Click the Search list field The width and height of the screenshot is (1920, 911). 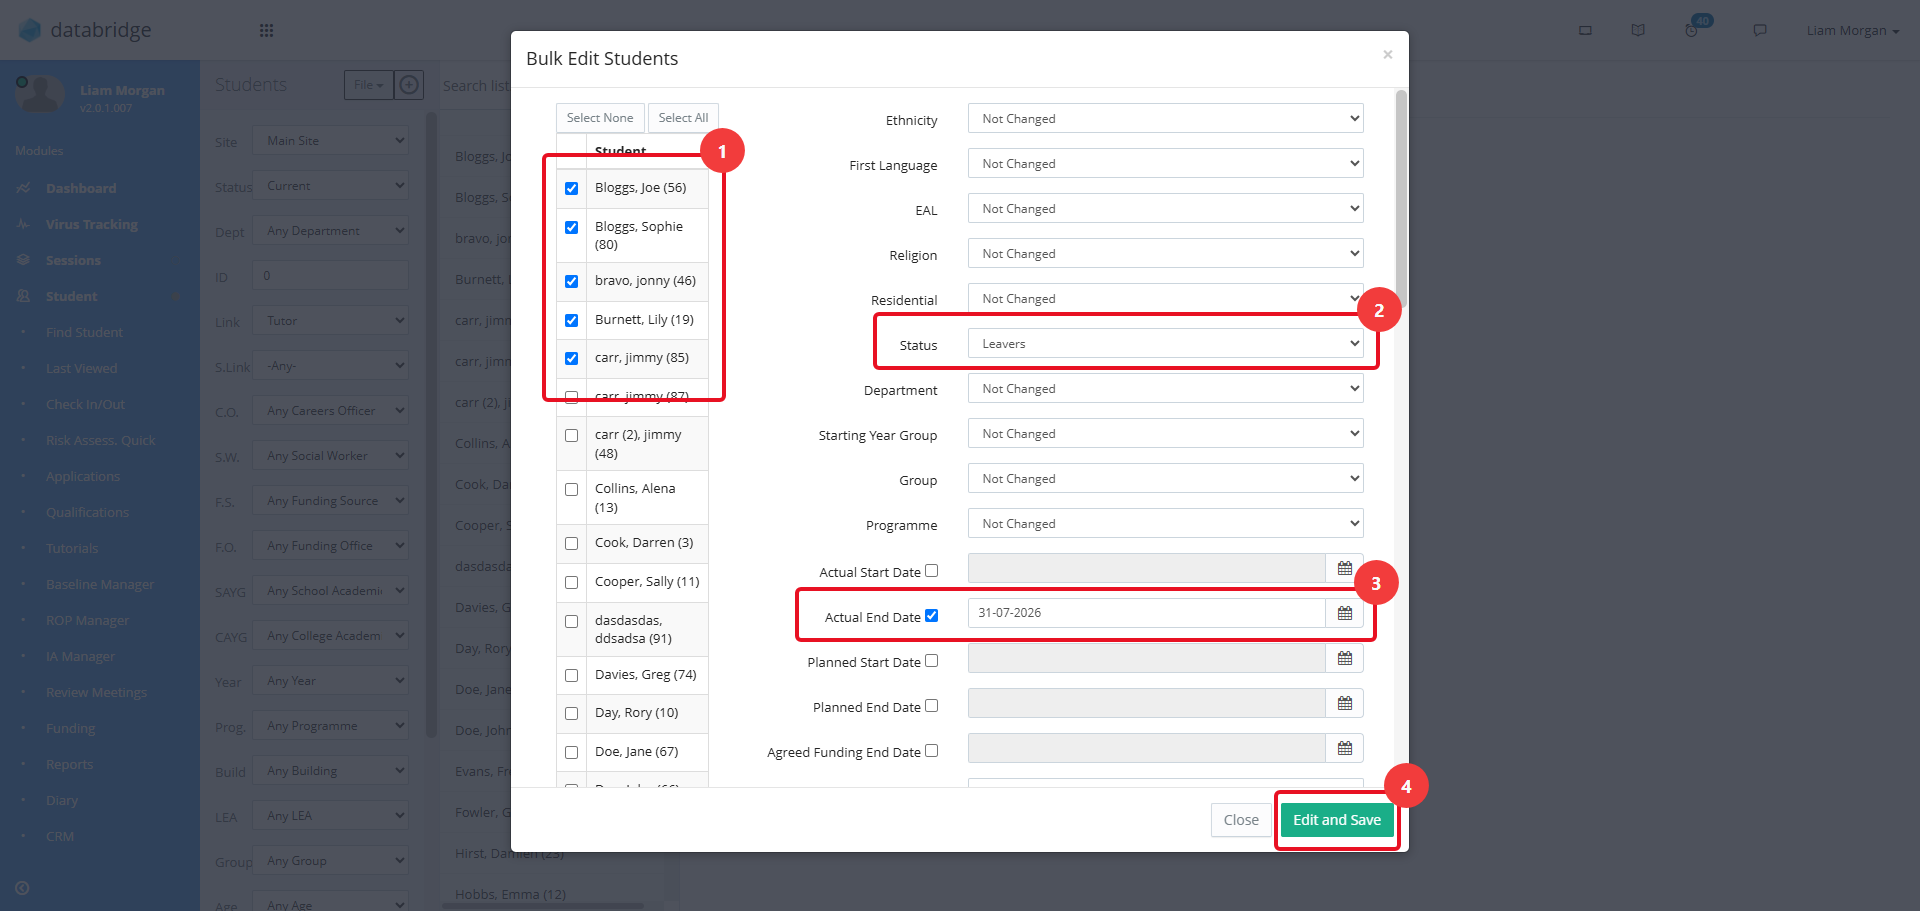(477, 86)
